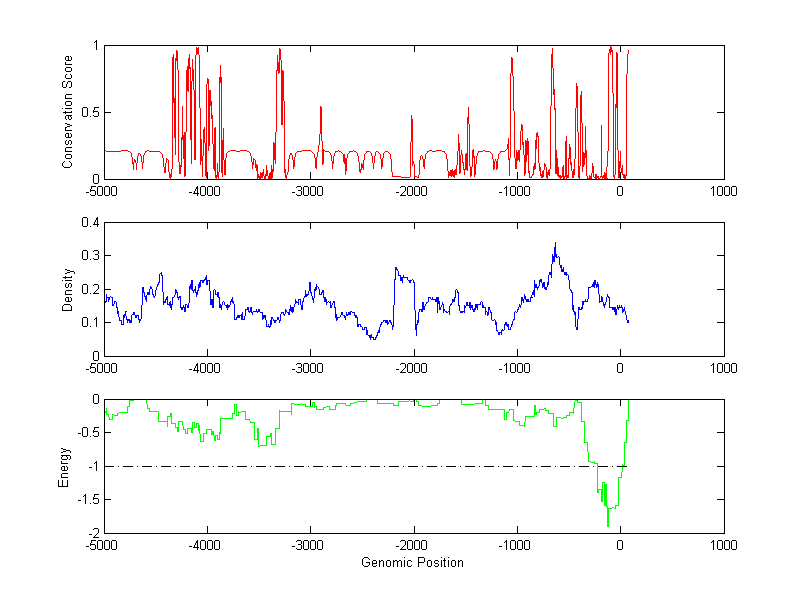Screen dimensions: 800x599
Task: Click the "Conservation Score" y-axis label
Action: tap(67, 112)
